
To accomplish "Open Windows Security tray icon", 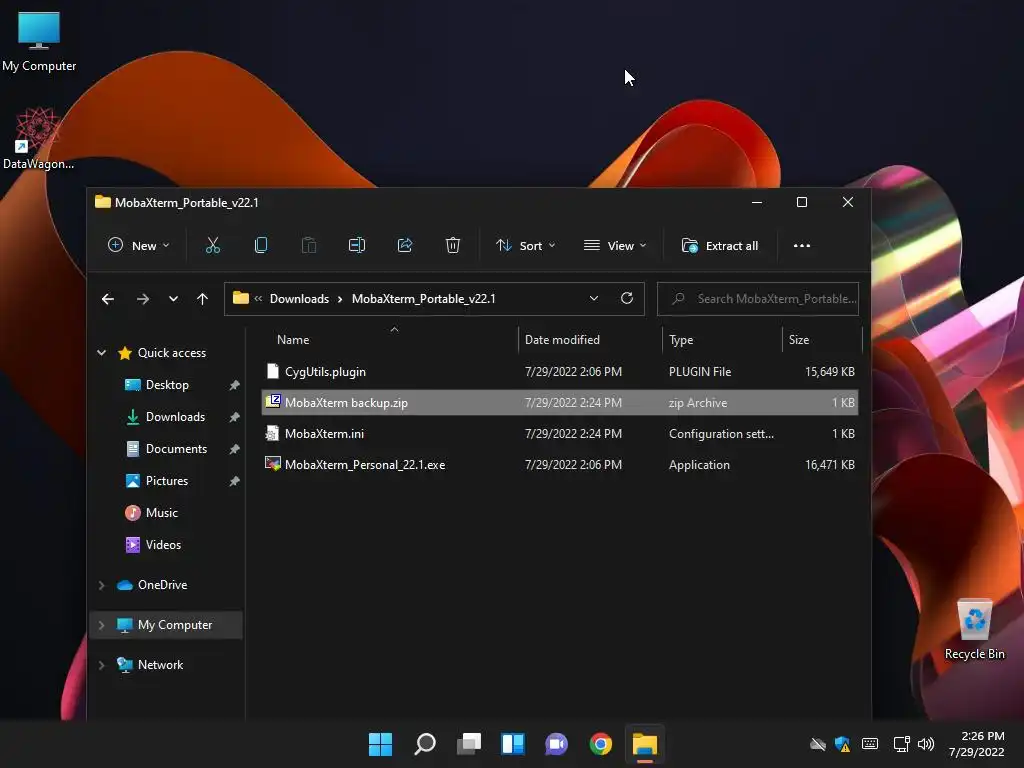I will [x=842, y=744].
